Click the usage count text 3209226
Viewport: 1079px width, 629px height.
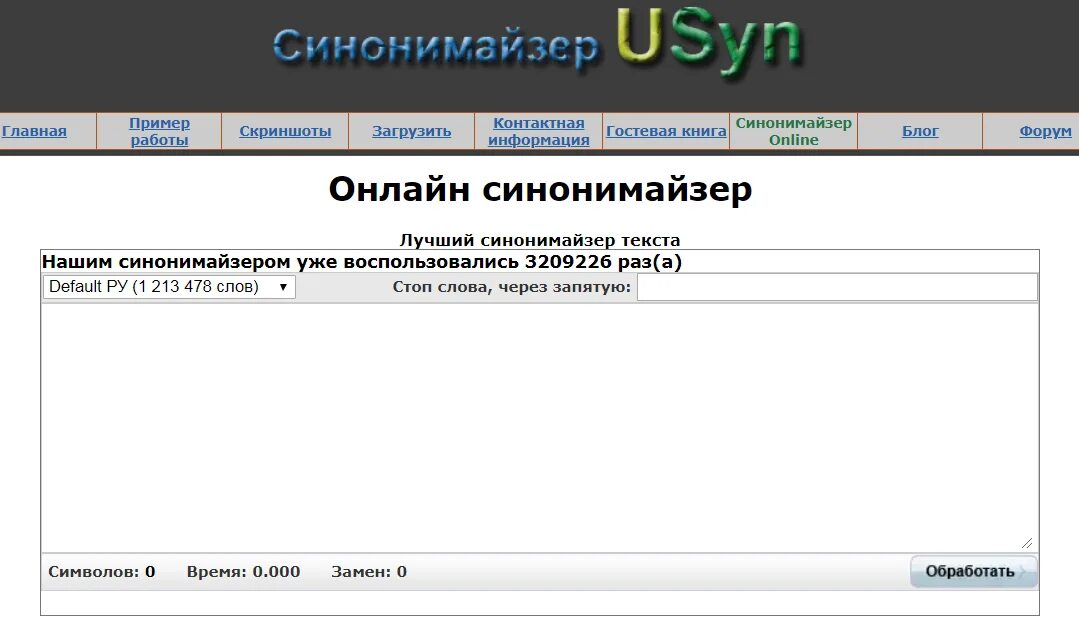click(568, 262)
